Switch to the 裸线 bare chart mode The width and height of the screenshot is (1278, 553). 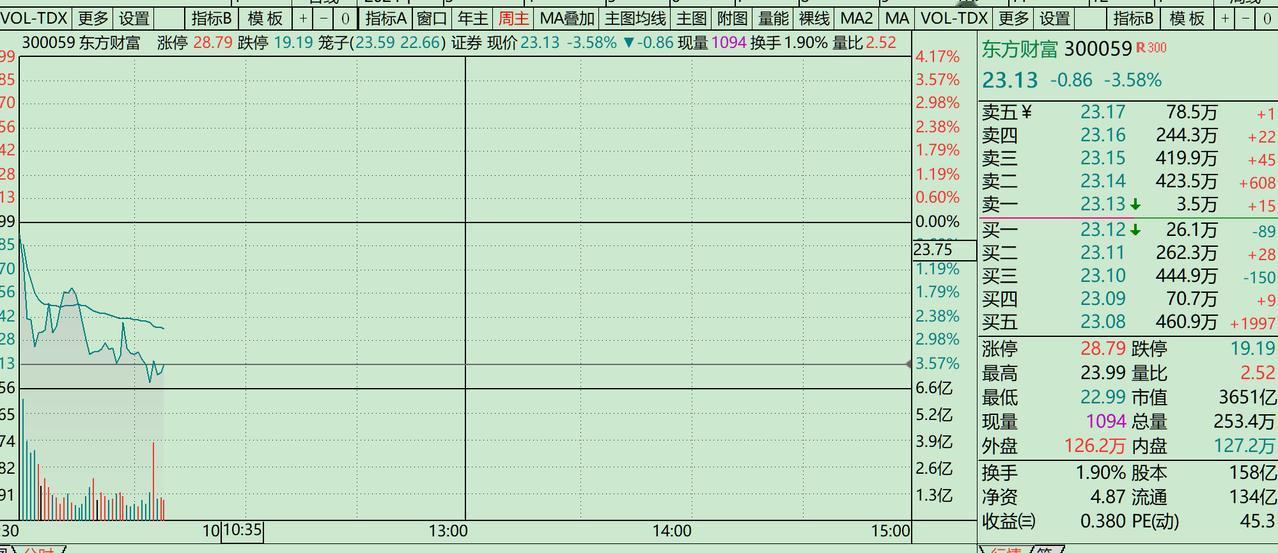tap(815, 18)
